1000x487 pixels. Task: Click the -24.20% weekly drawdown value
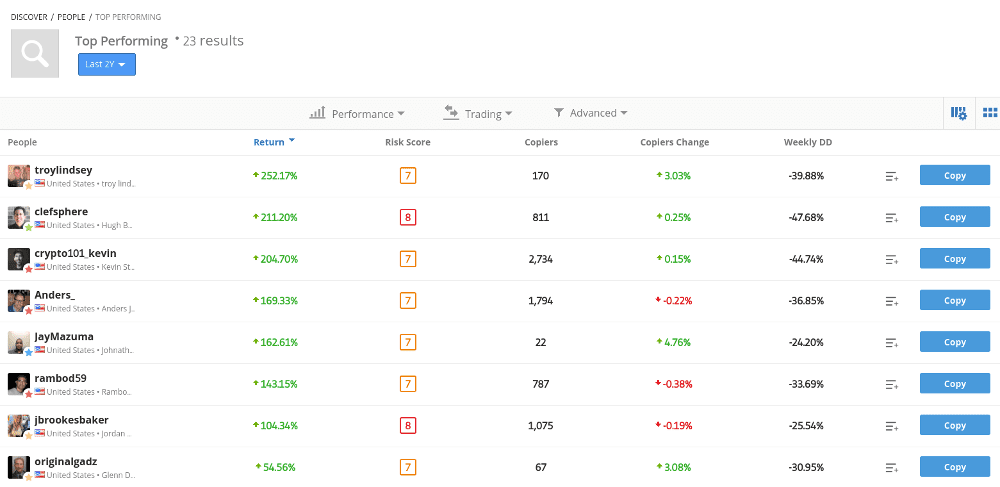[x=806, y=342]
